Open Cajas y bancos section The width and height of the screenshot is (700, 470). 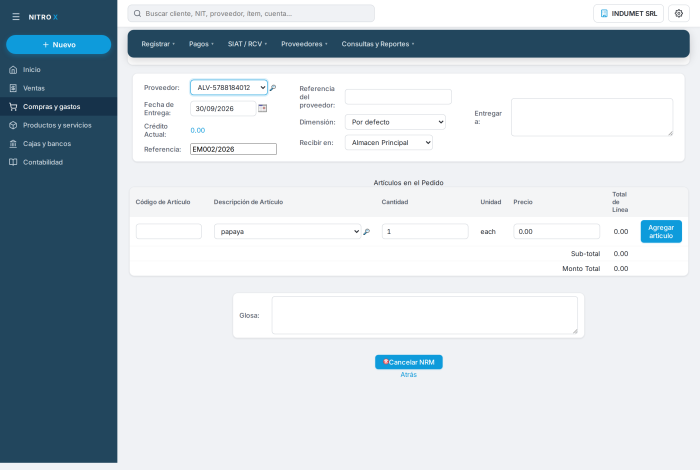point(58,144)
